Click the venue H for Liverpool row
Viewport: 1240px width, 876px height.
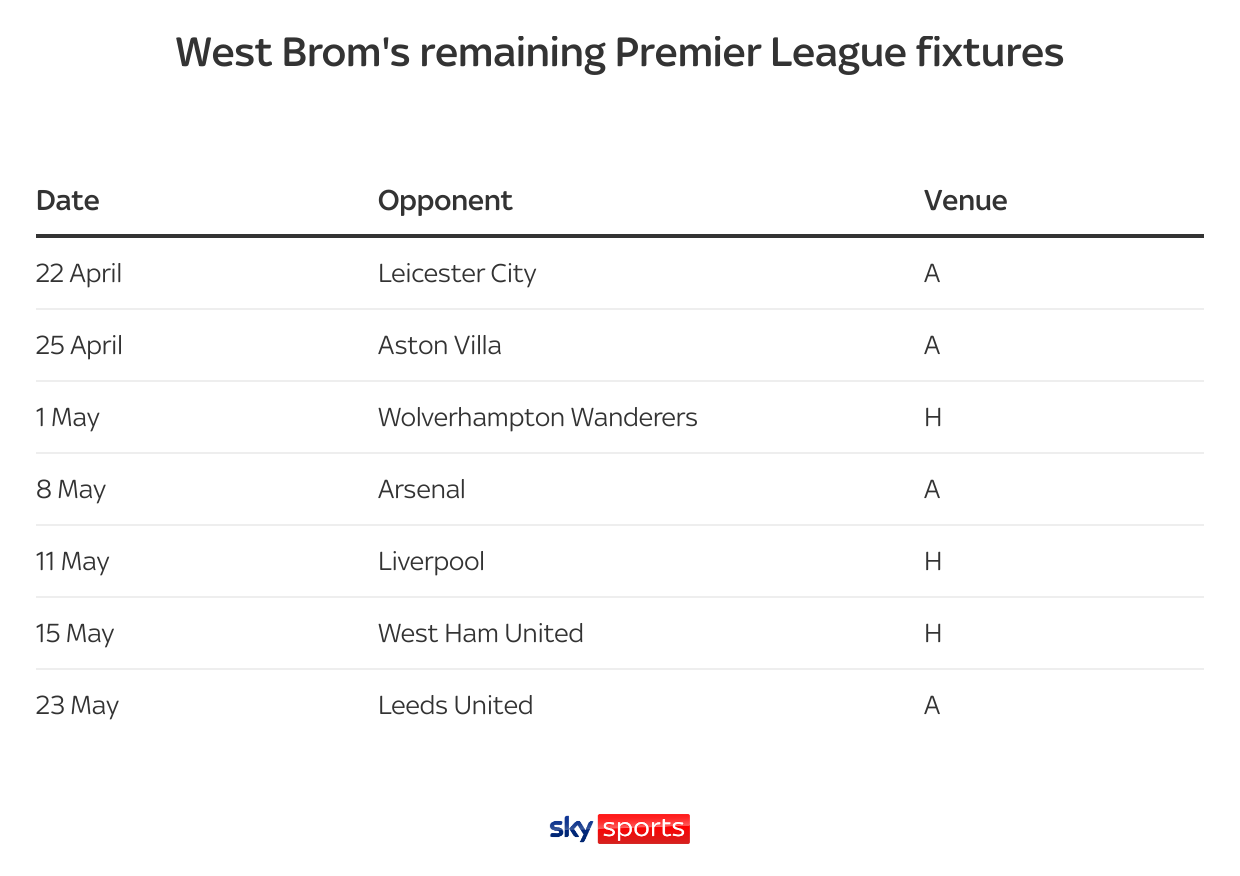pos(933,561)
